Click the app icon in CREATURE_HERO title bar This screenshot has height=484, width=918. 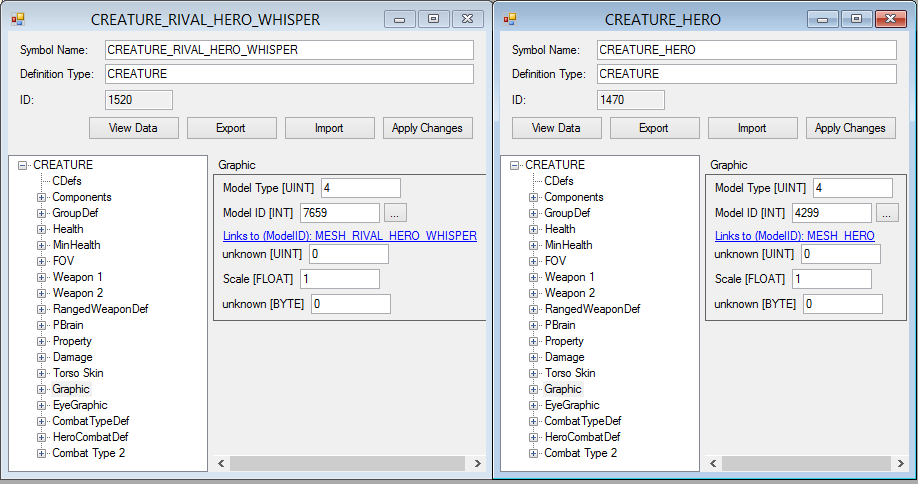pyautogui.click(x=510, y=19)
